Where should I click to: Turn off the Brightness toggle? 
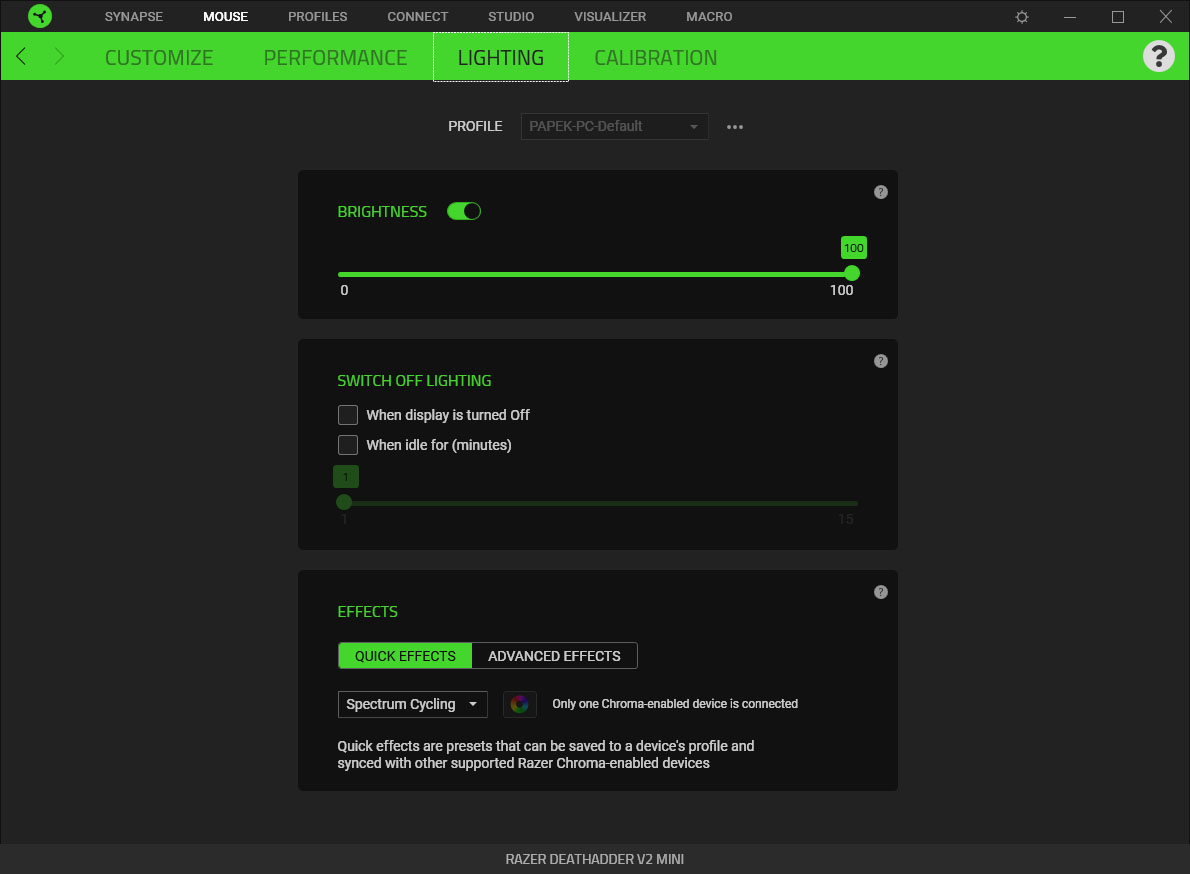(464, 212)
